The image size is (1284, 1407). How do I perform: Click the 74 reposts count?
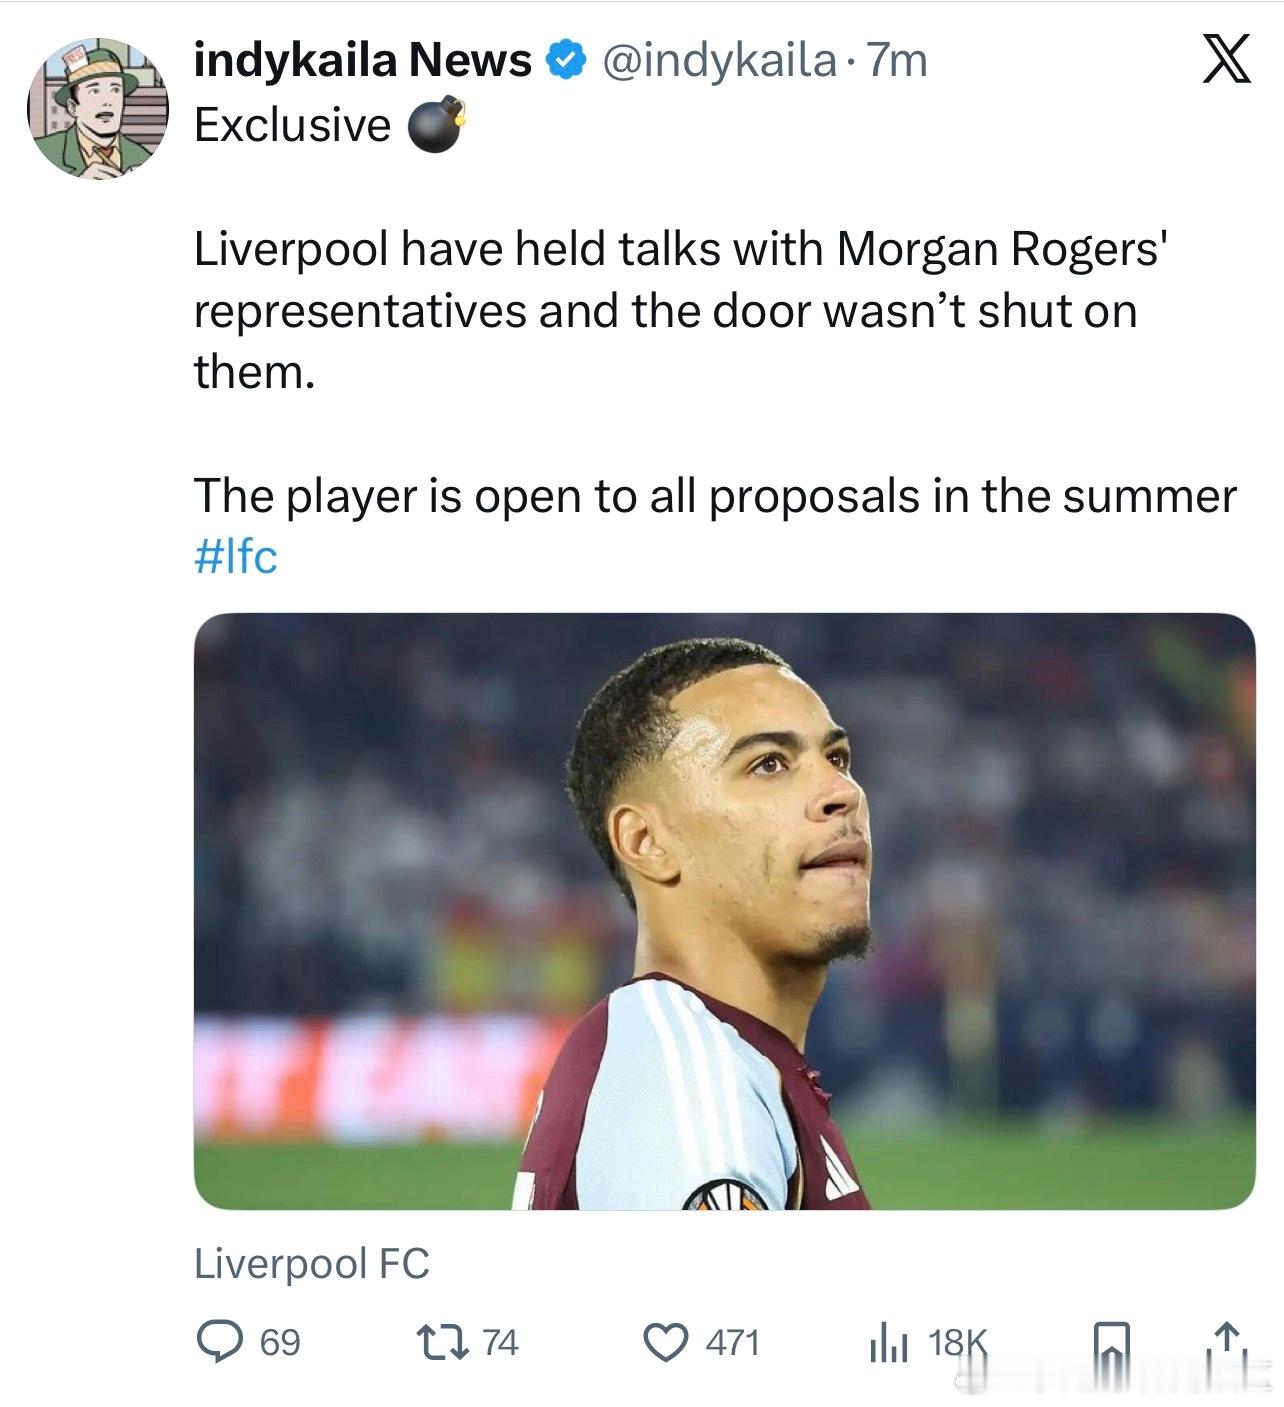500,1342
